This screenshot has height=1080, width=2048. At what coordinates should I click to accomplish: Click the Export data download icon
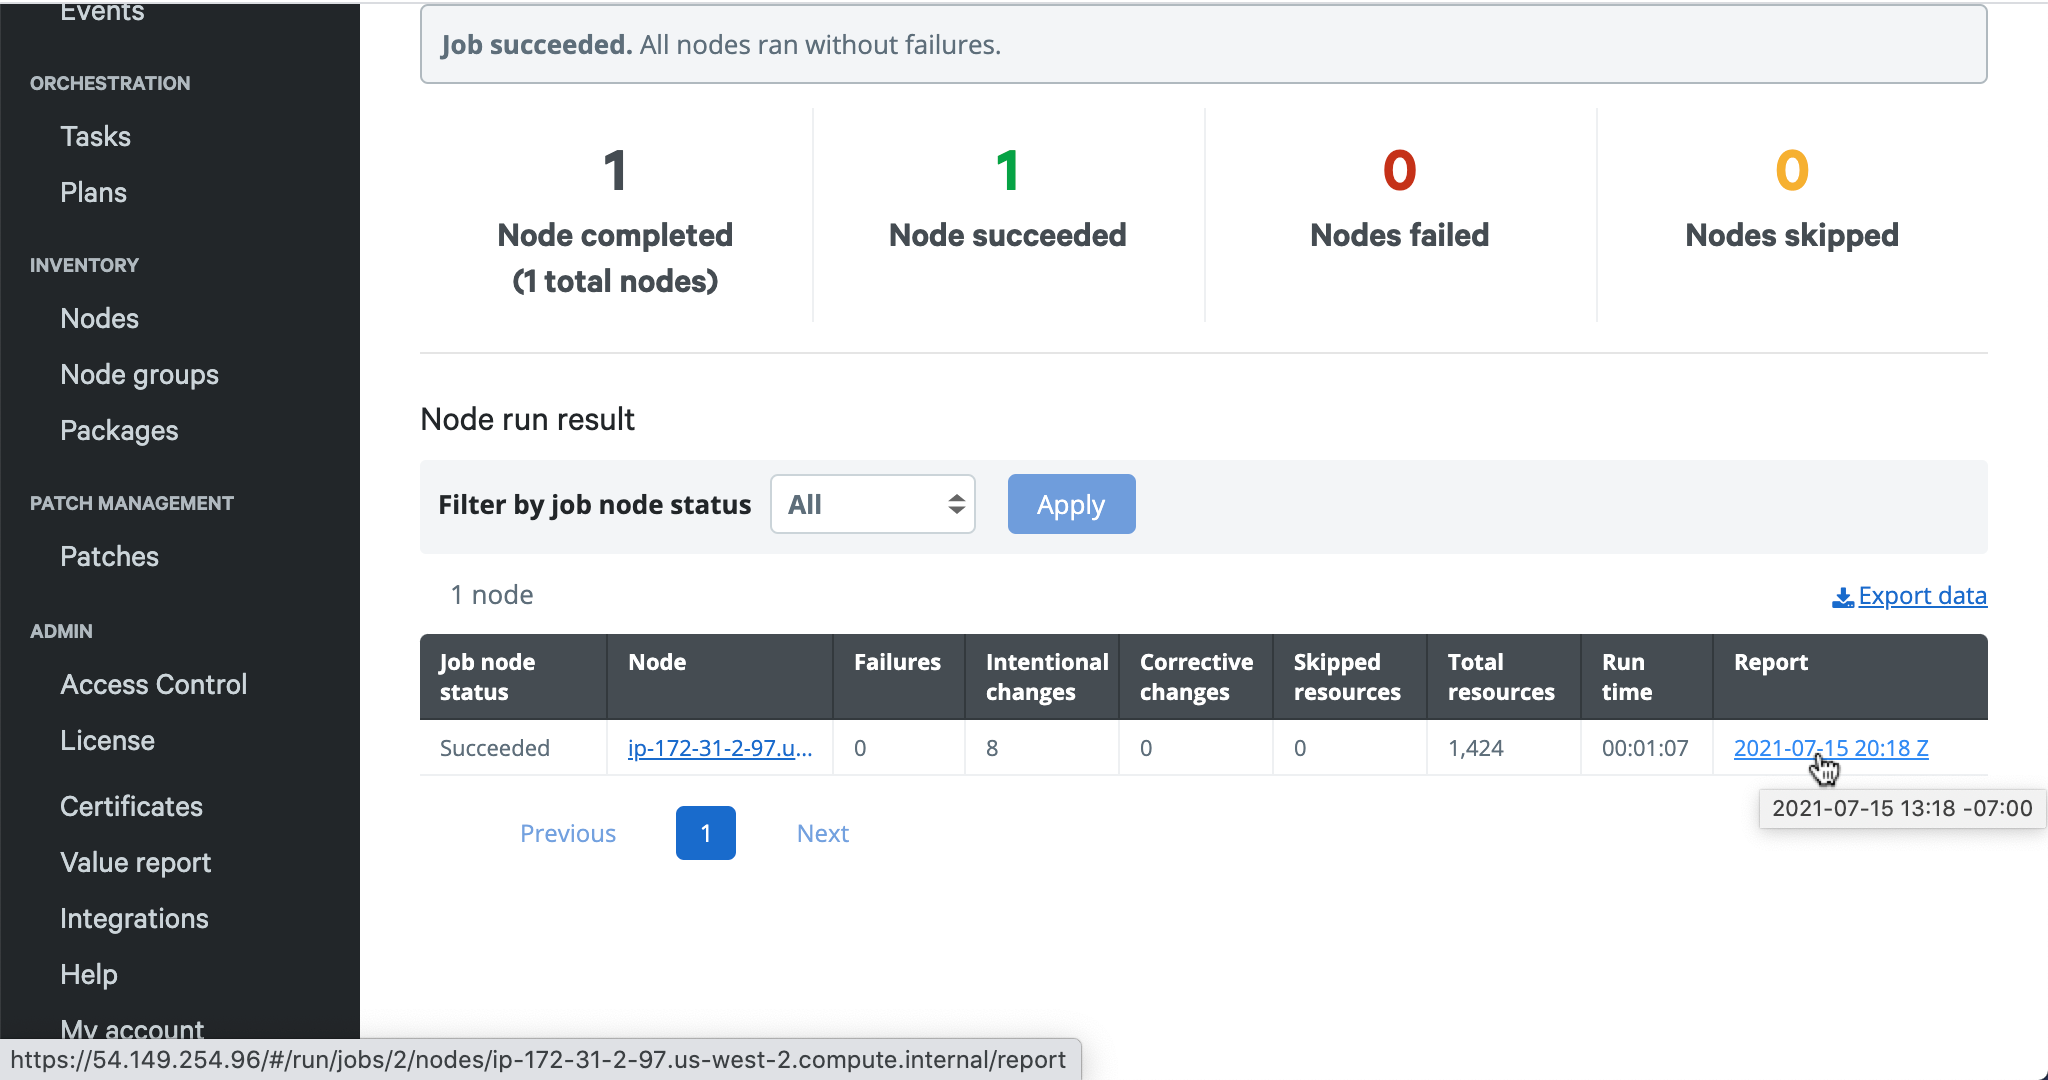pos(1842,597)
